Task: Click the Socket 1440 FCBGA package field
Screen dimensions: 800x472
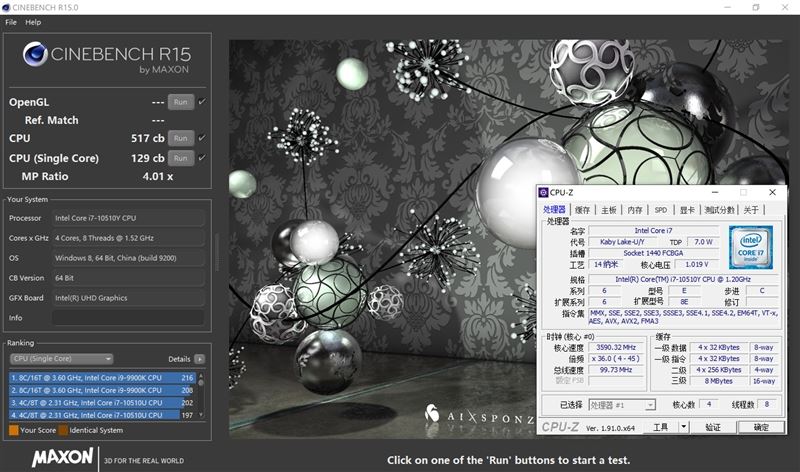Action: (654, 253)
